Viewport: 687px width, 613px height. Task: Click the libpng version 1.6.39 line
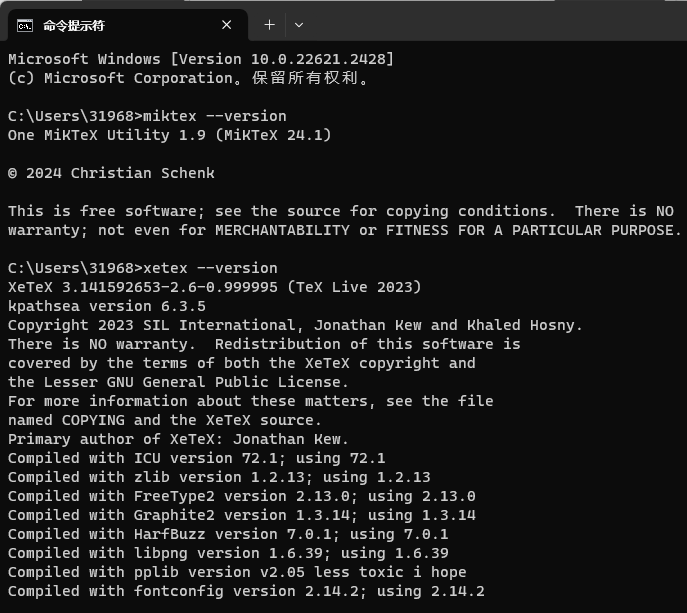point(228,553)
